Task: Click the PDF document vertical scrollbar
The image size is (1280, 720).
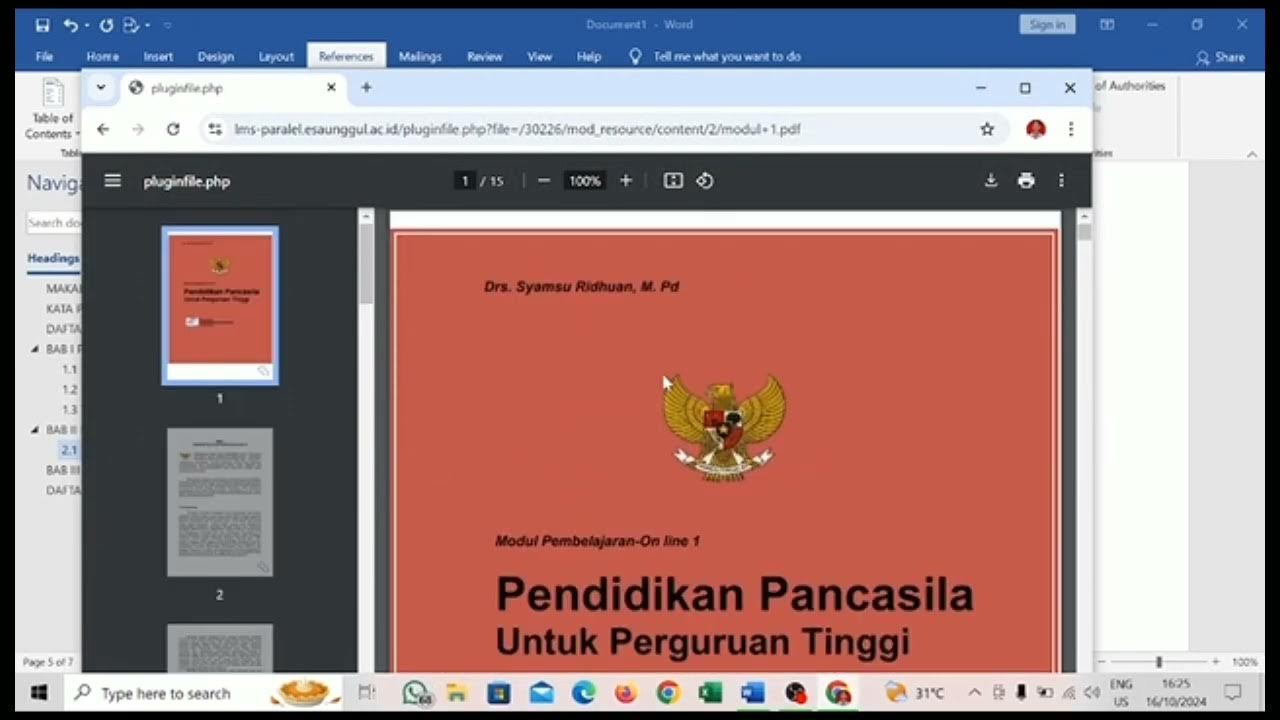Action: (x=1084, y=233)
